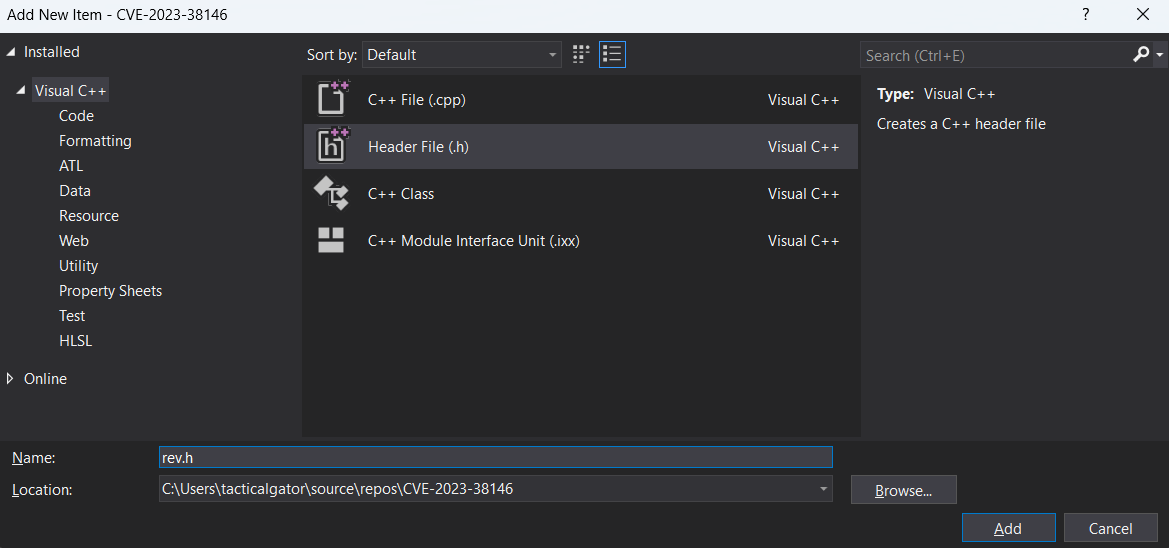Viewport: 1169px width, 548px height.
Task: Select the ATL category
Action: [71, 166]
